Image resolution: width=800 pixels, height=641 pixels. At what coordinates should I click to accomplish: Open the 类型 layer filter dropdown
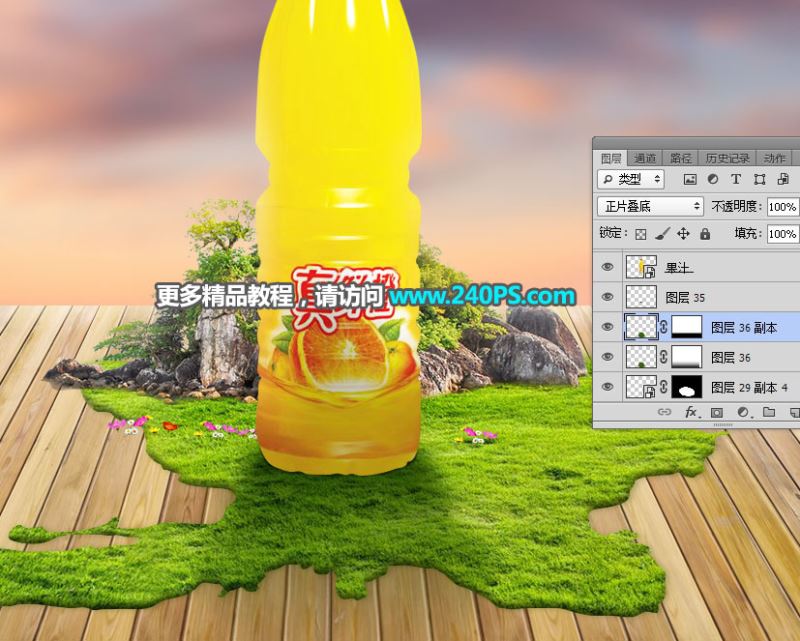(630, 179)
